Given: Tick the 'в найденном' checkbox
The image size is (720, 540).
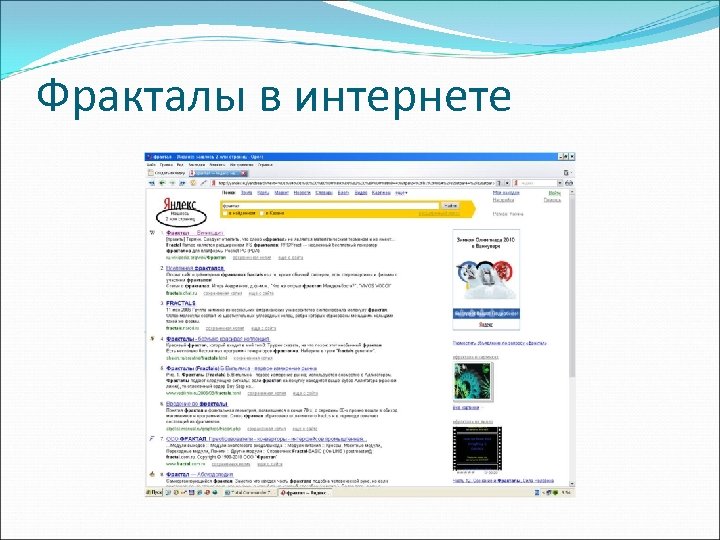Looking at the screenshot, I should coord(225,214).
